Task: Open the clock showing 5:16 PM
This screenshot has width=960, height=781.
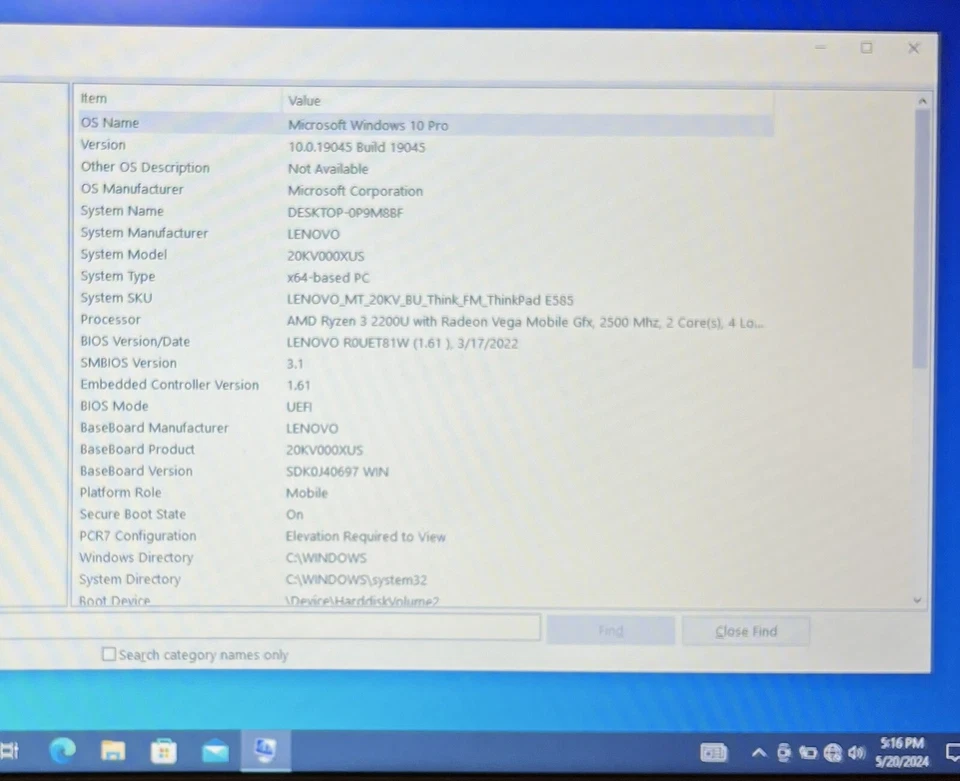Action: (x=902, y=752)
